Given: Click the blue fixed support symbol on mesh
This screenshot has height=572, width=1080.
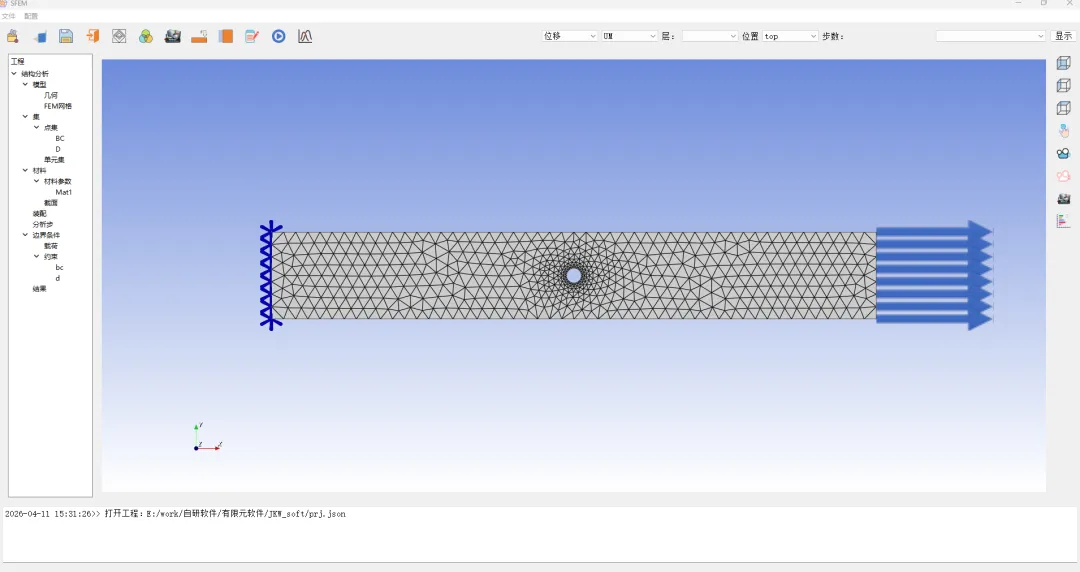Looking at the screenshot, I should tap(270, 276).
